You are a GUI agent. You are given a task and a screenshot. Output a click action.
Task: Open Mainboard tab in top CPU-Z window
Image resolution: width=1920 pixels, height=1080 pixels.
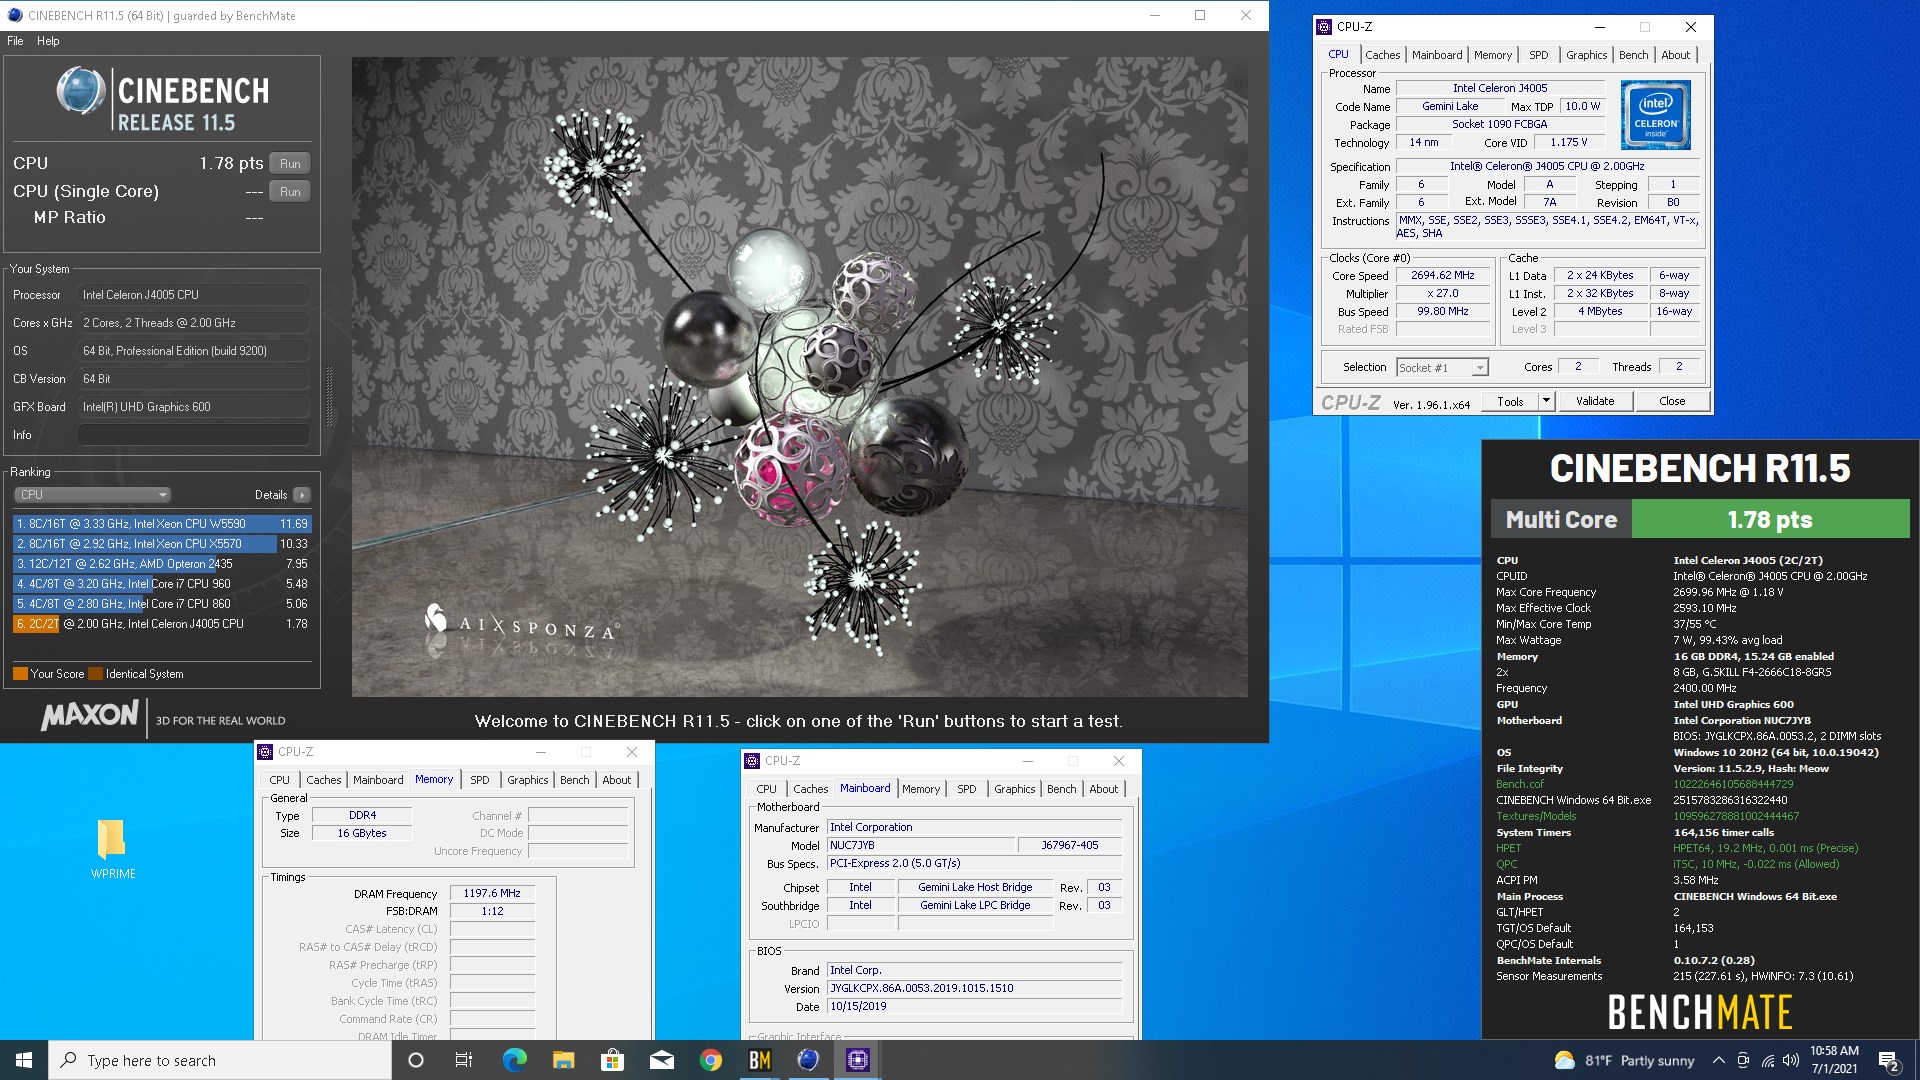(1437, 55)
